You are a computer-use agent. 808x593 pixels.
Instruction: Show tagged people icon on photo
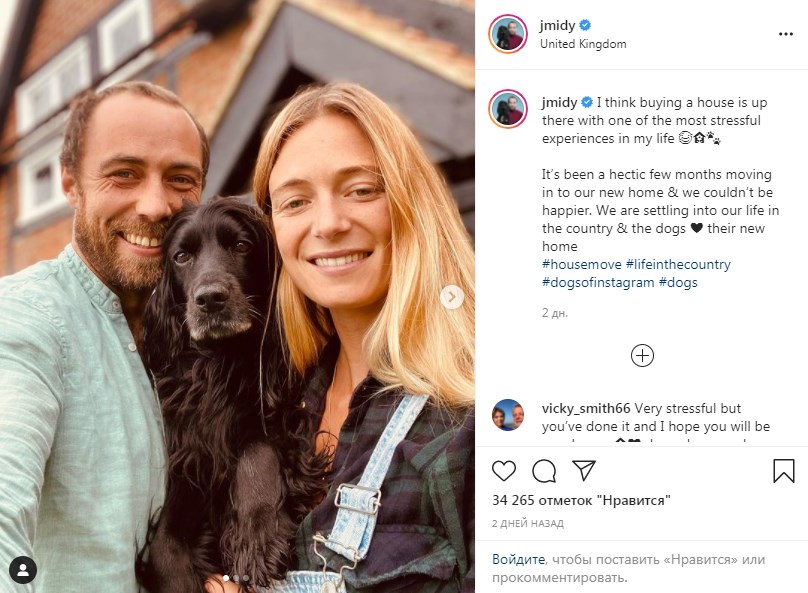pyautogui.click(x=23, y=570)
